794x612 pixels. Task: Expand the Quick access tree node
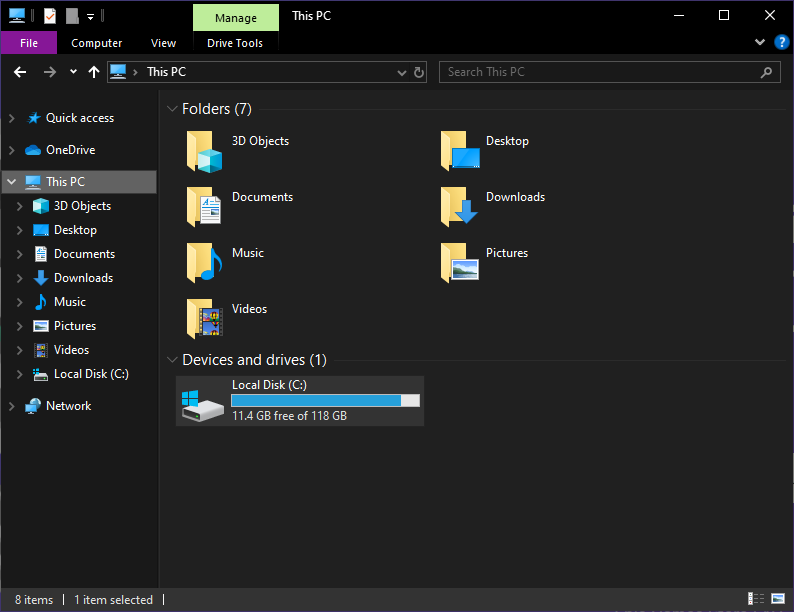coord(12,118)
